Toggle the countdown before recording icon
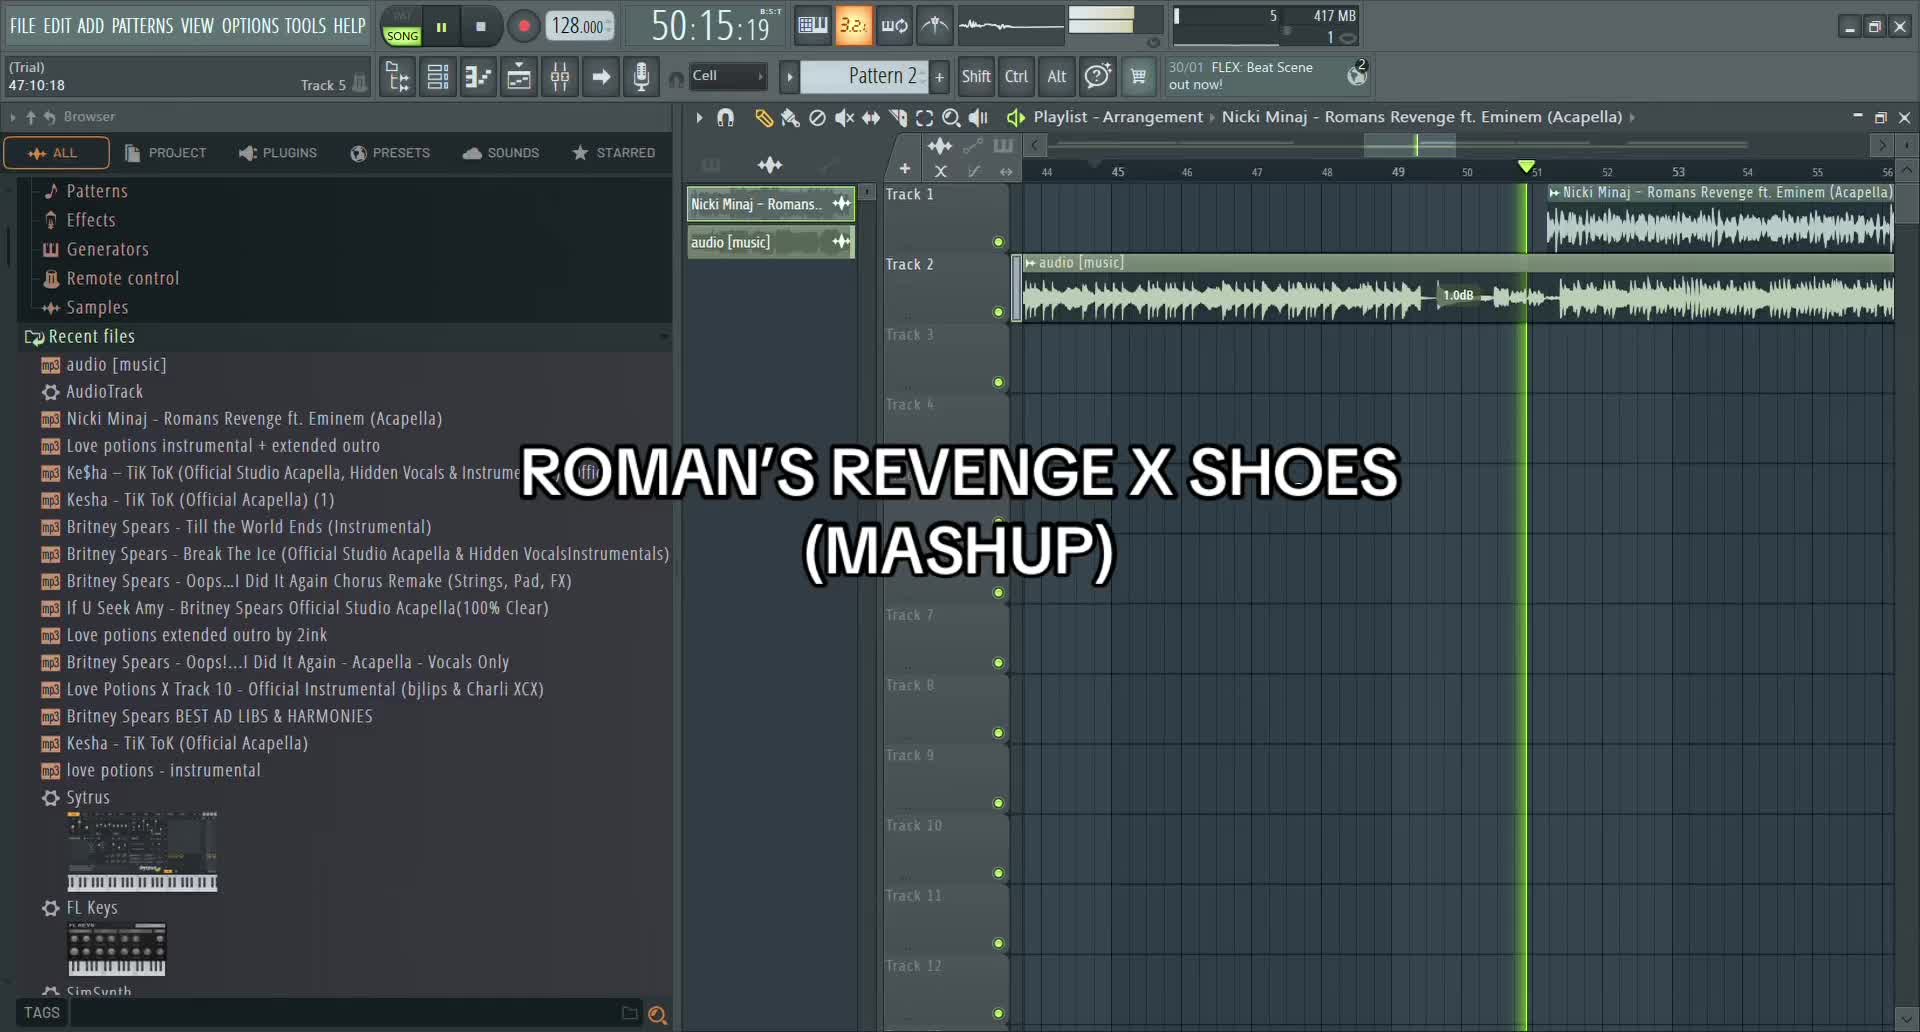 853,26
